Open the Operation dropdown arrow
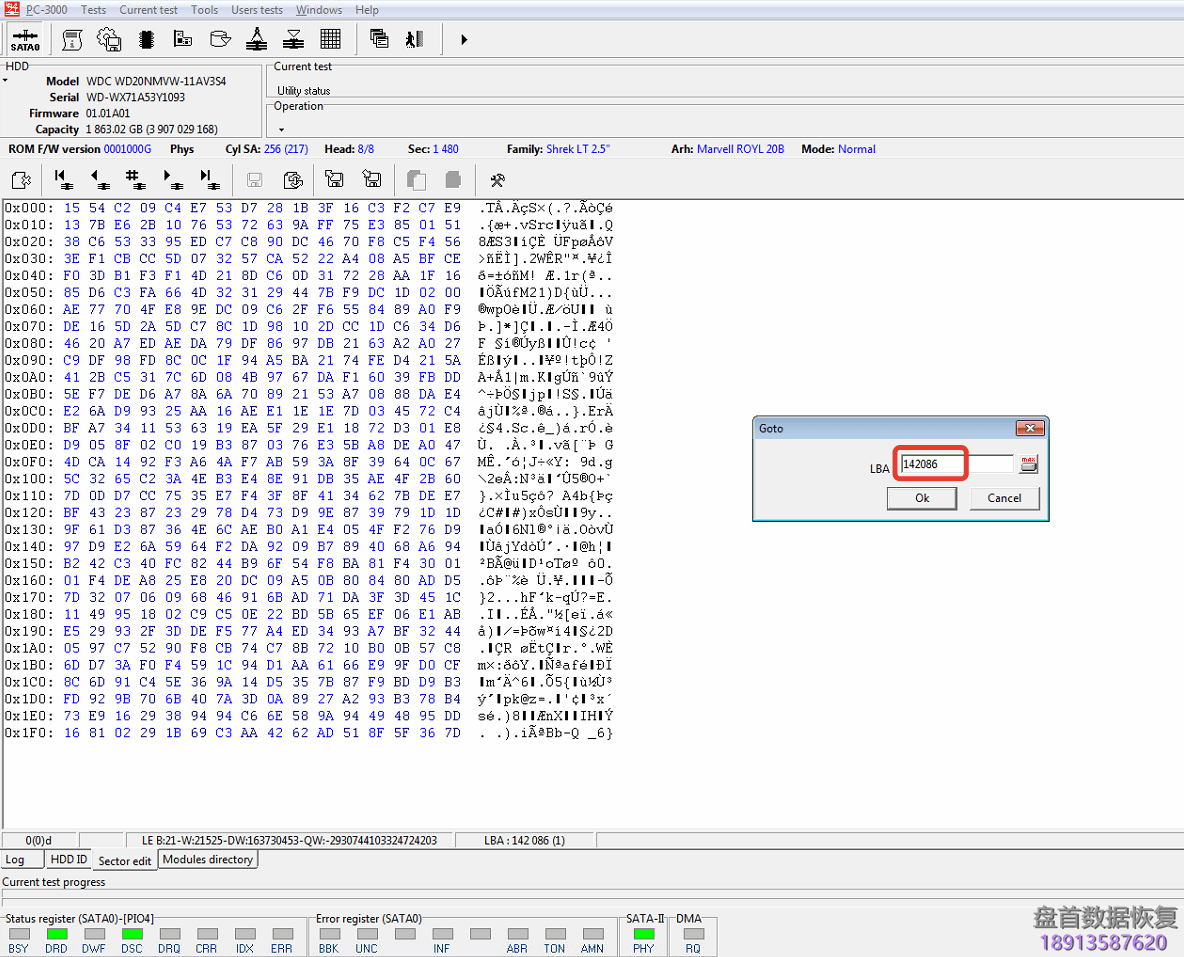The width and height of the screenshot is (1184, 957). tap(281, 129)
